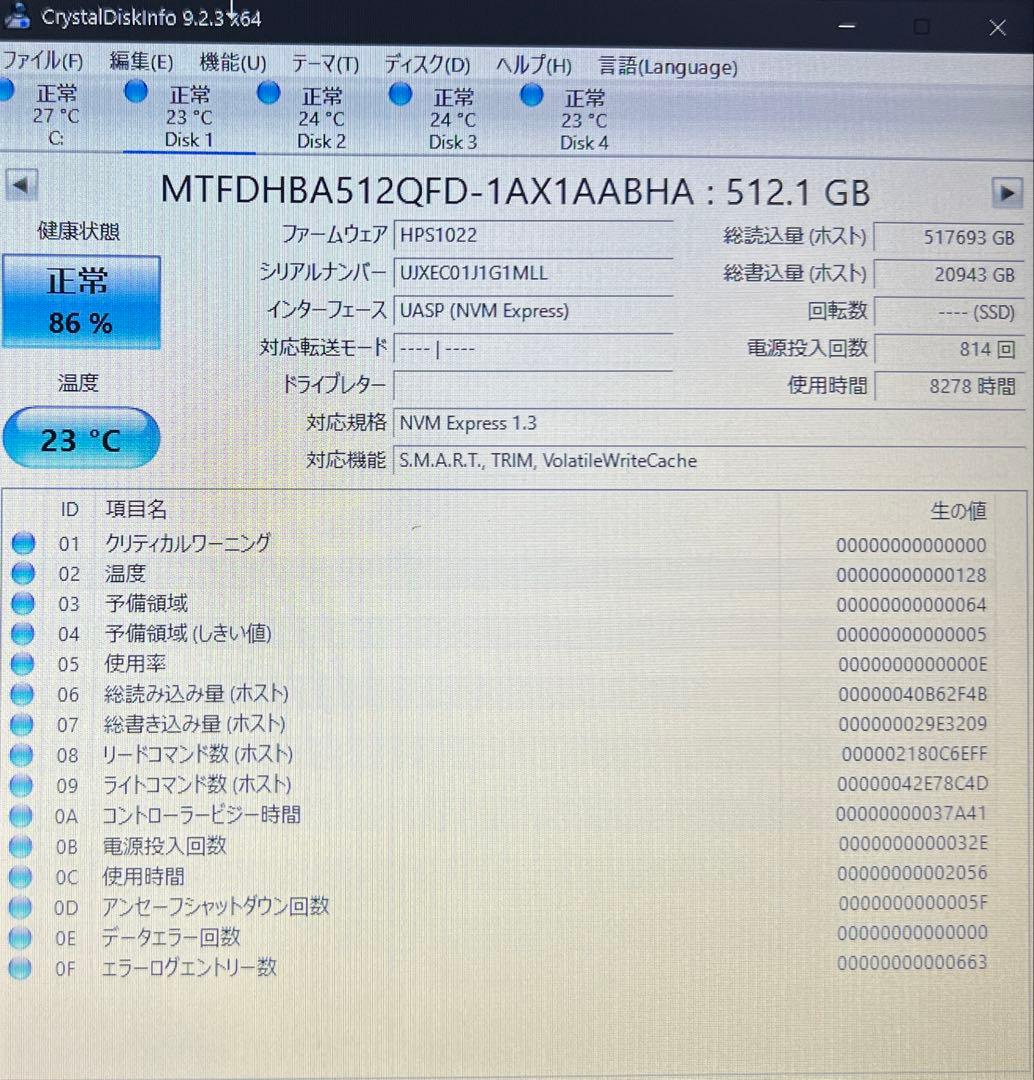Open the ディスク(D) menu

tap(427, 65)
